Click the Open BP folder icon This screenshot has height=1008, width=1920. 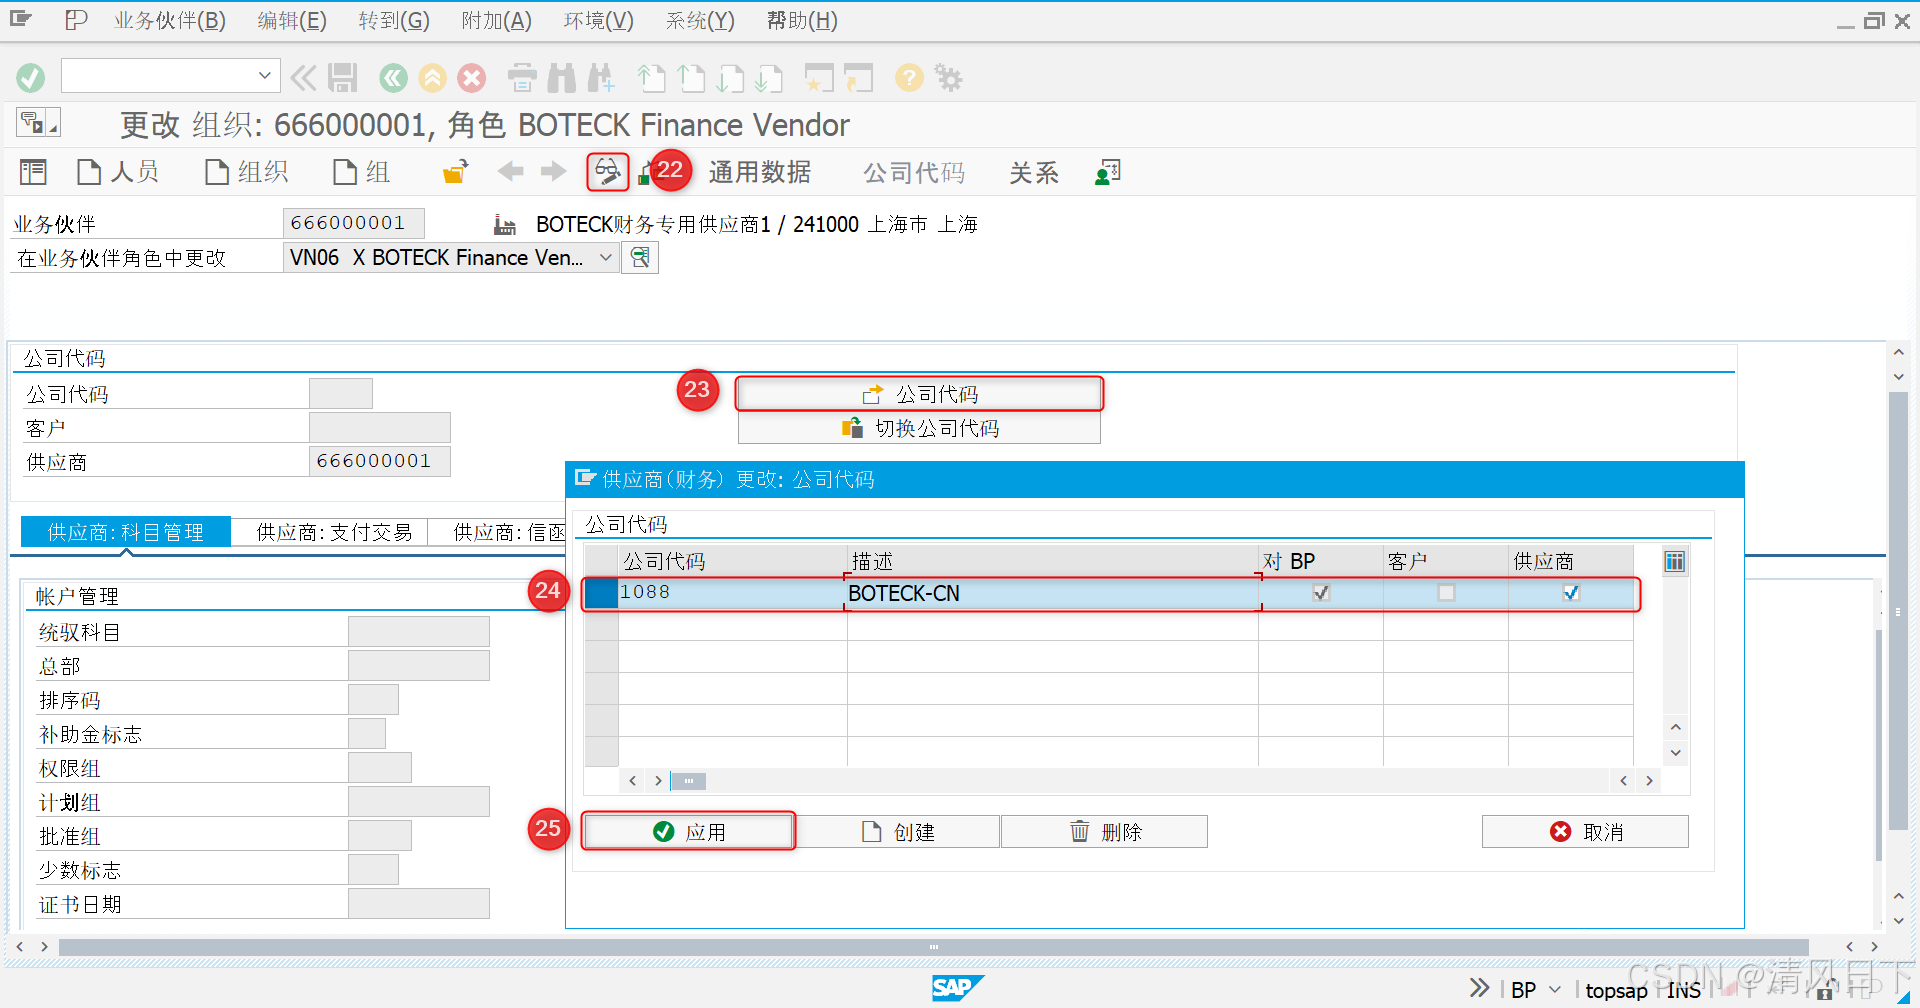(x=456, y=172)
